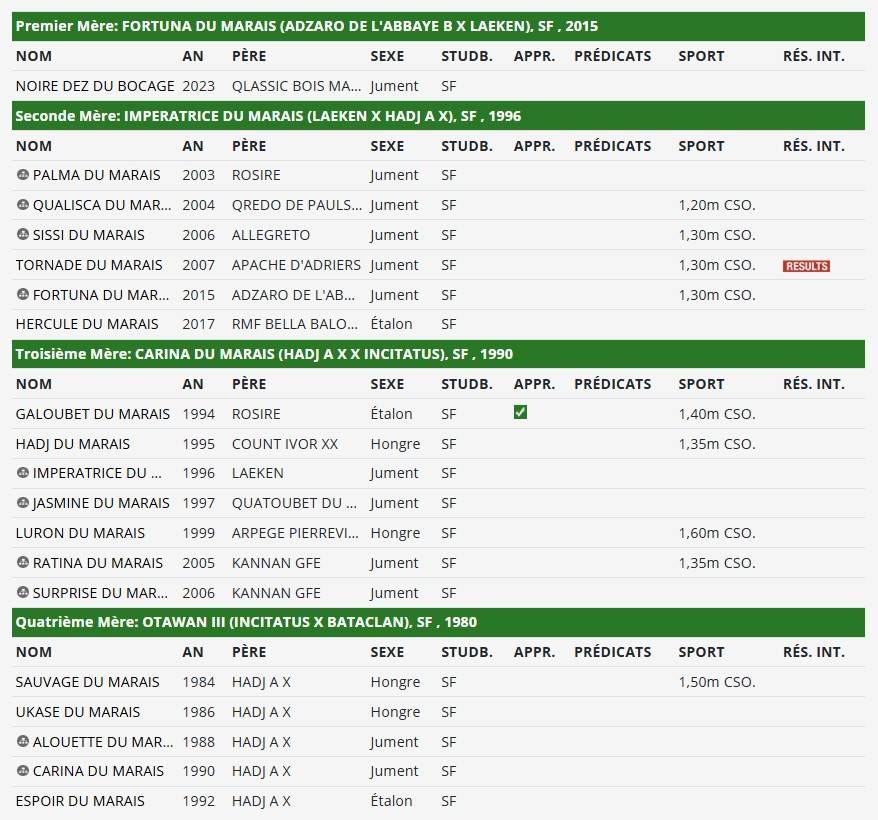Screen dimensions: 878x820
Task: Click sire KANNAN GFE in Ratina row
Action: click(276, 563)
